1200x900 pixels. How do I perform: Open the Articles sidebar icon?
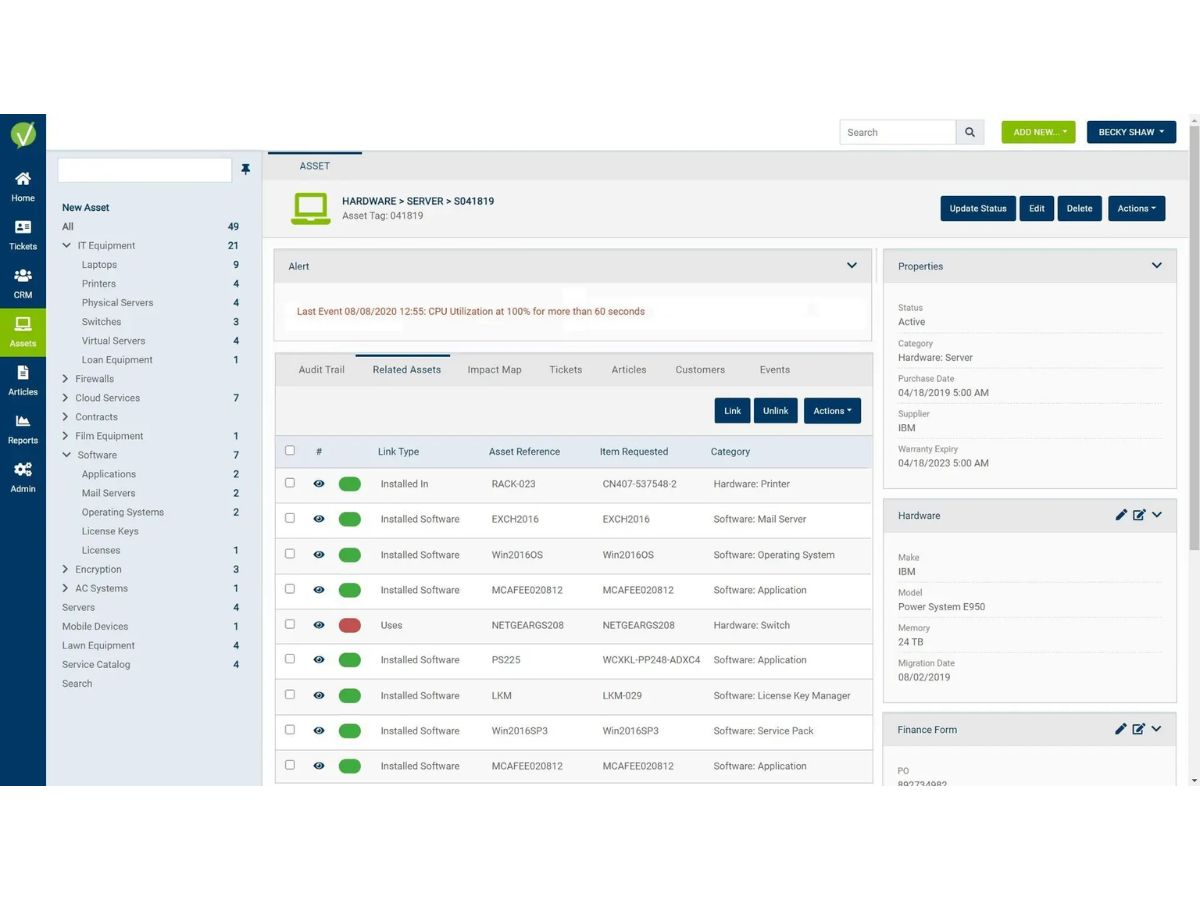(23, 380)
